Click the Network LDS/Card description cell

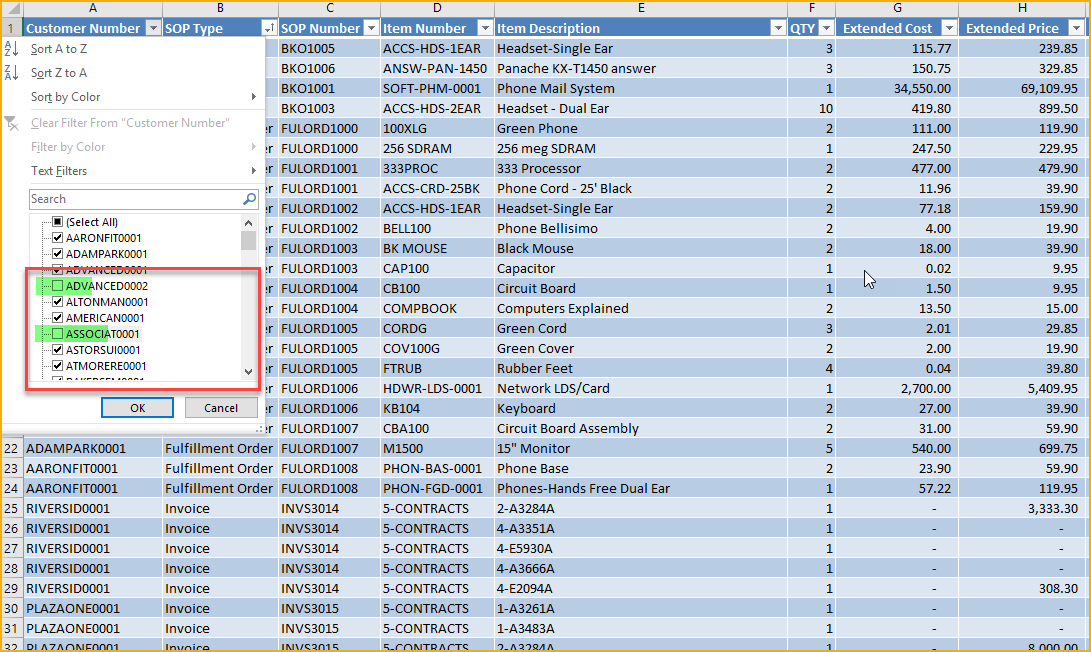[x=641, y=388]
